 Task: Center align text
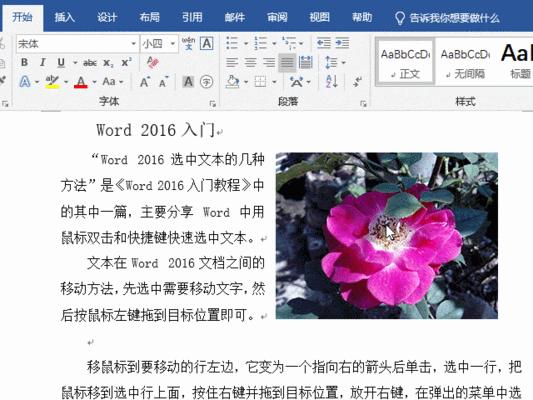(x=250, y=63)
